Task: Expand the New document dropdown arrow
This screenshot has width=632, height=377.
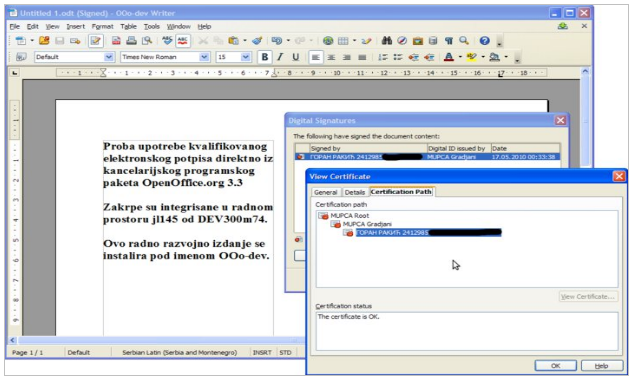Action: tap(32, 41)
